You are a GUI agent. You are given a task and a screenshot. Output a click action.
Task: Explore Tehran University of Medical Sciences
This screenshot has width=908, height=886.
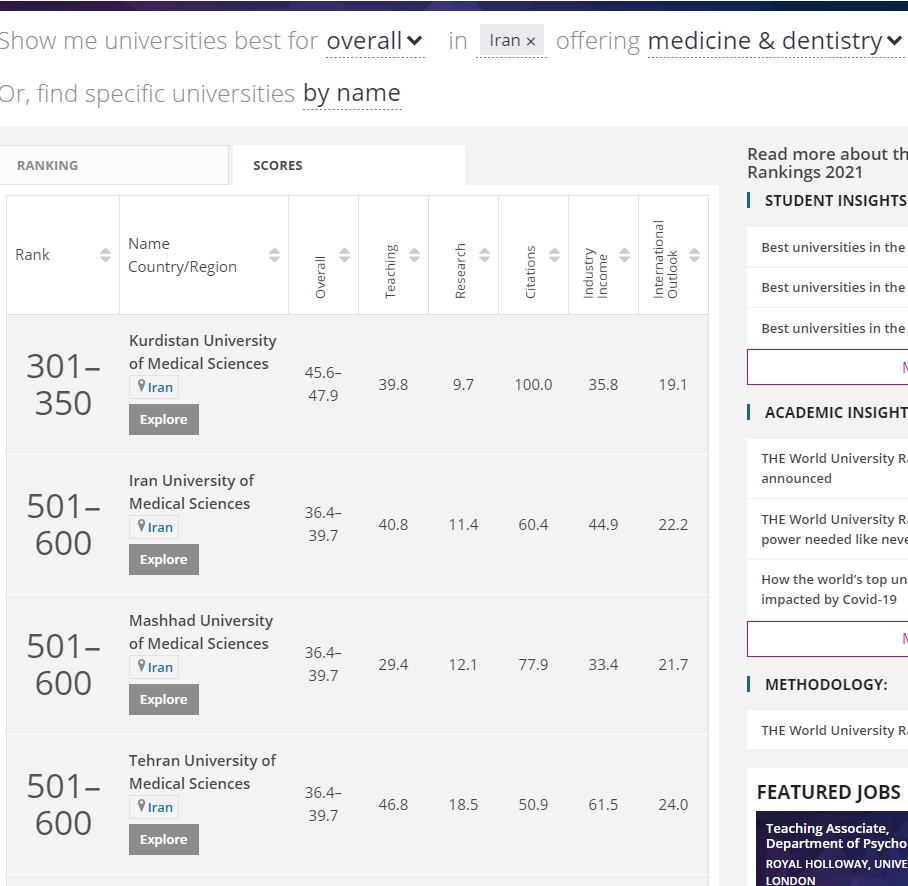click(x=164, y=840)
